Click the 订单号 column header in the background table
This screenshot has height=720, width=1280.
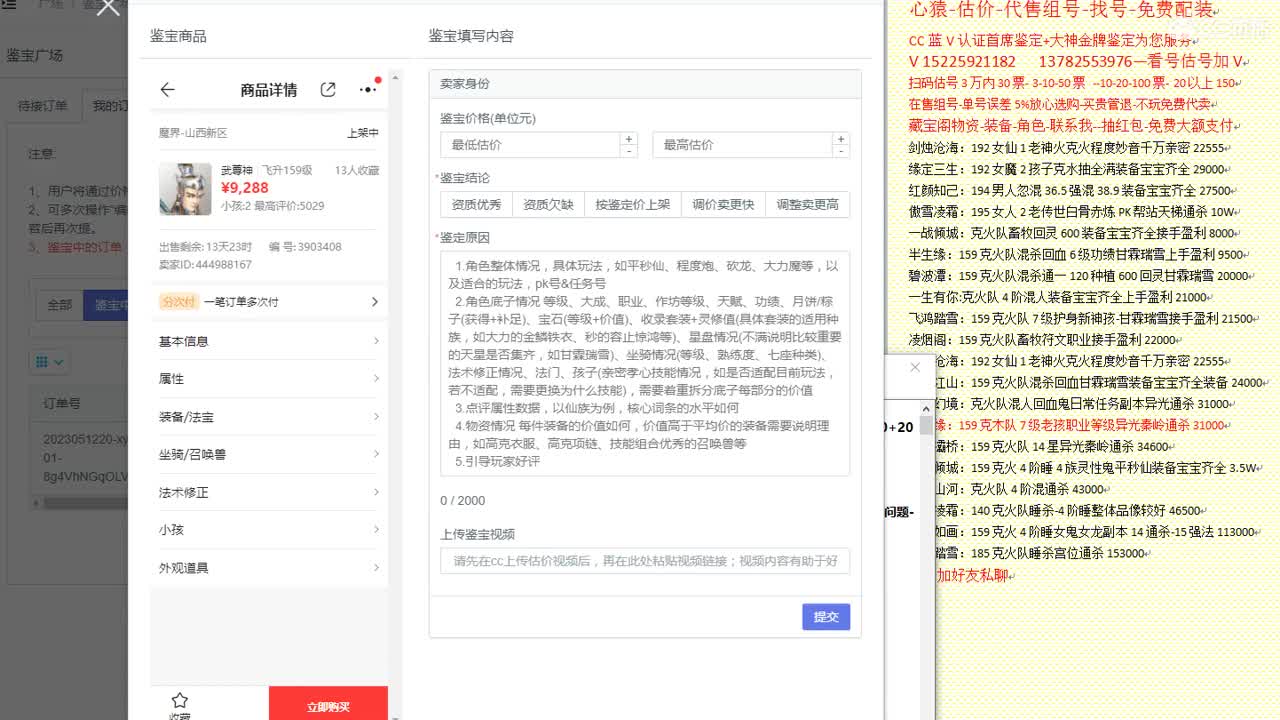coord(62,403)
